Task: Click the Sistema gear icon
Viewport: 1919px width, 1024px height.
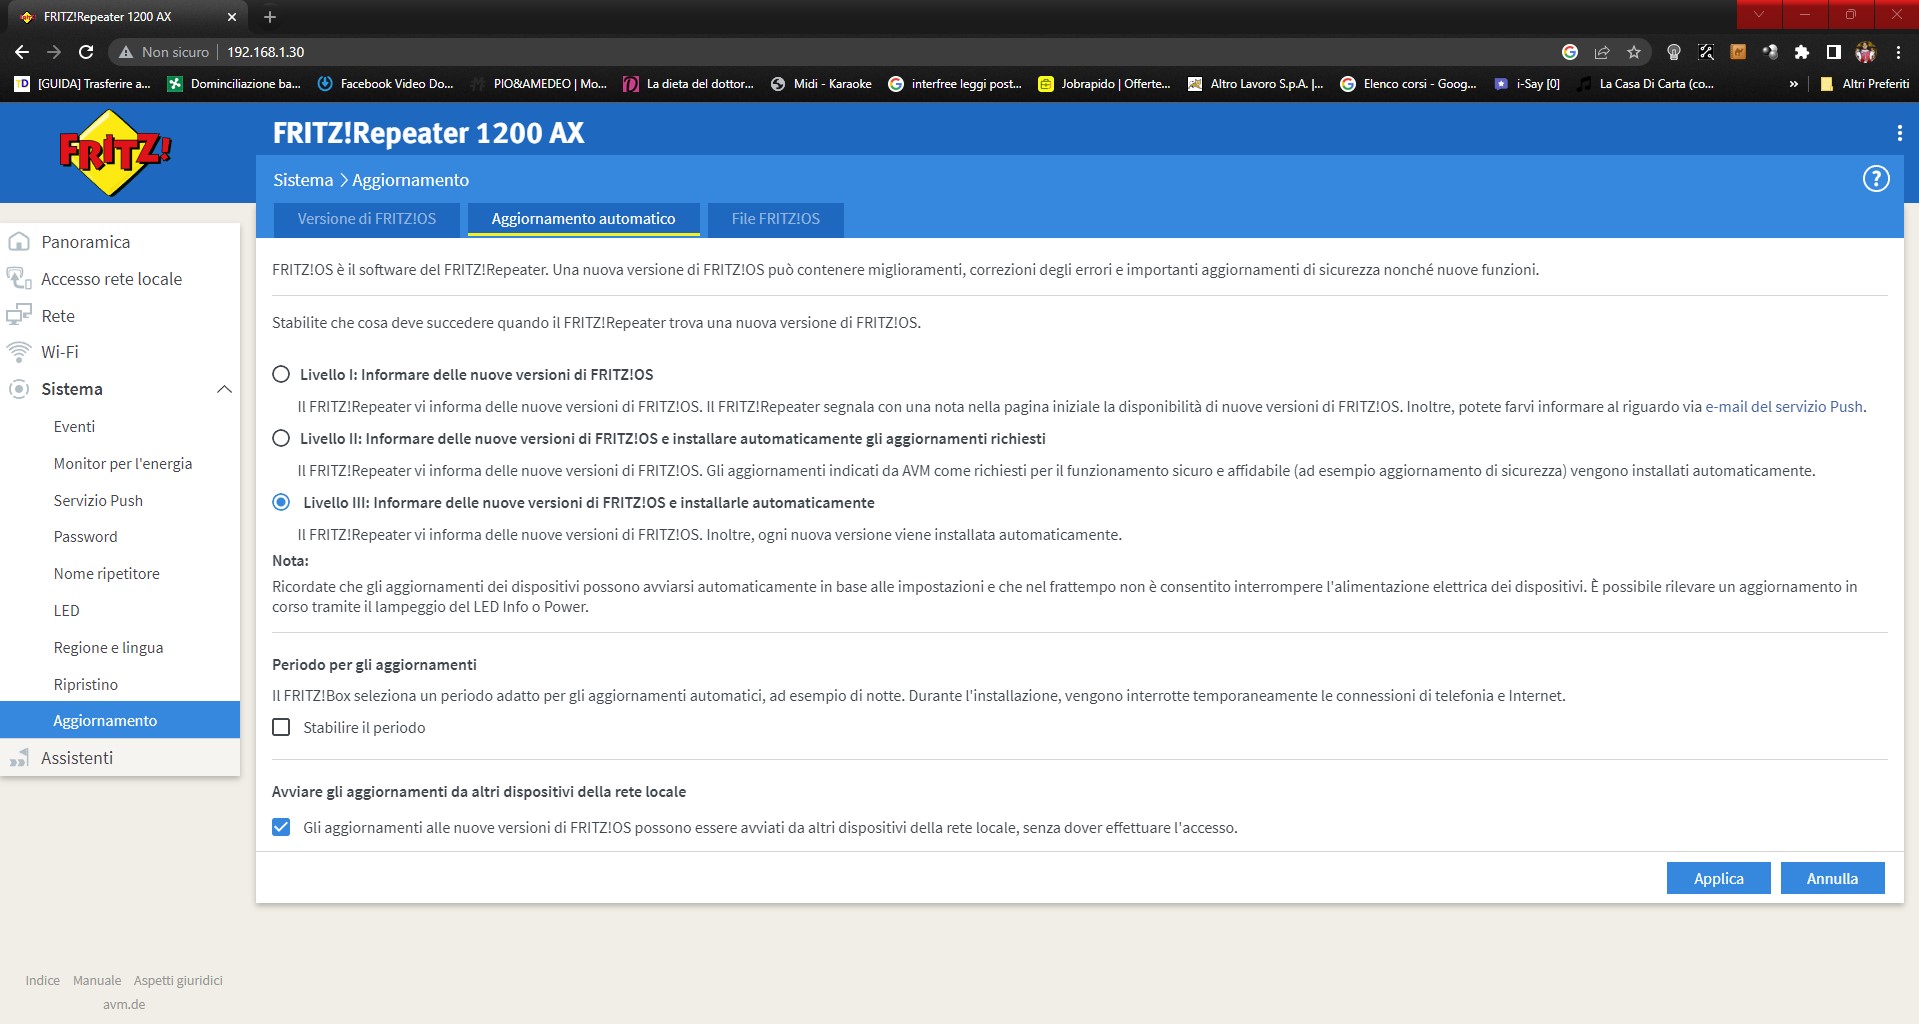Action: 19,389
